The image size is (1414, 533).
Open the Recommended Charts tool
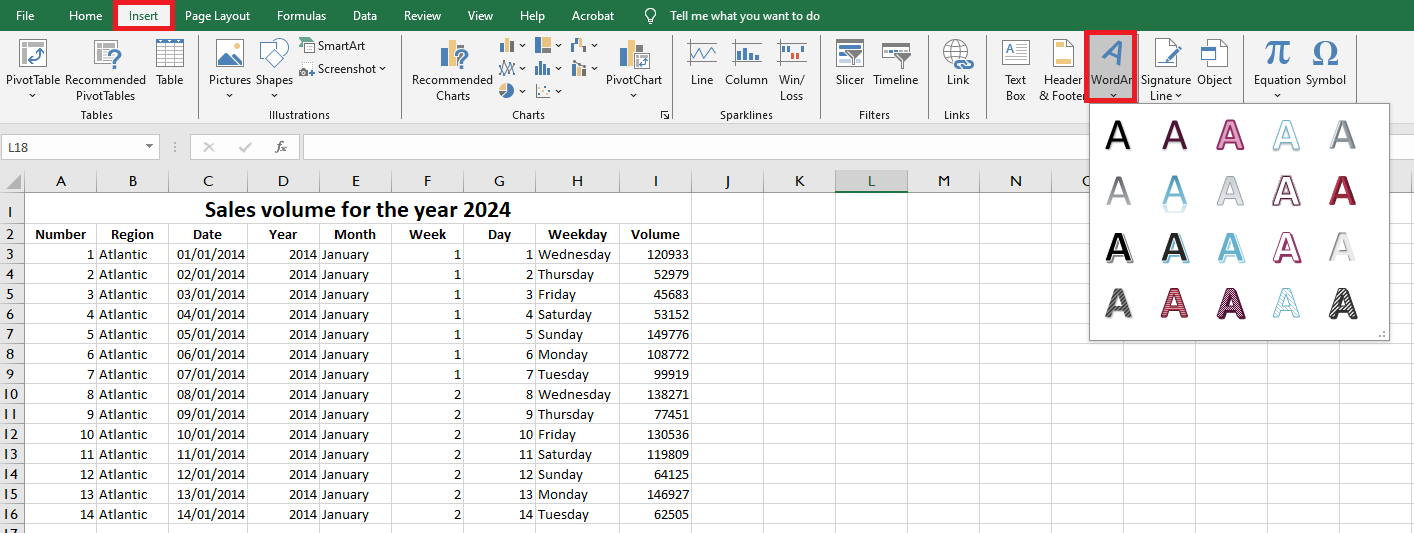[x=452, y=71]
